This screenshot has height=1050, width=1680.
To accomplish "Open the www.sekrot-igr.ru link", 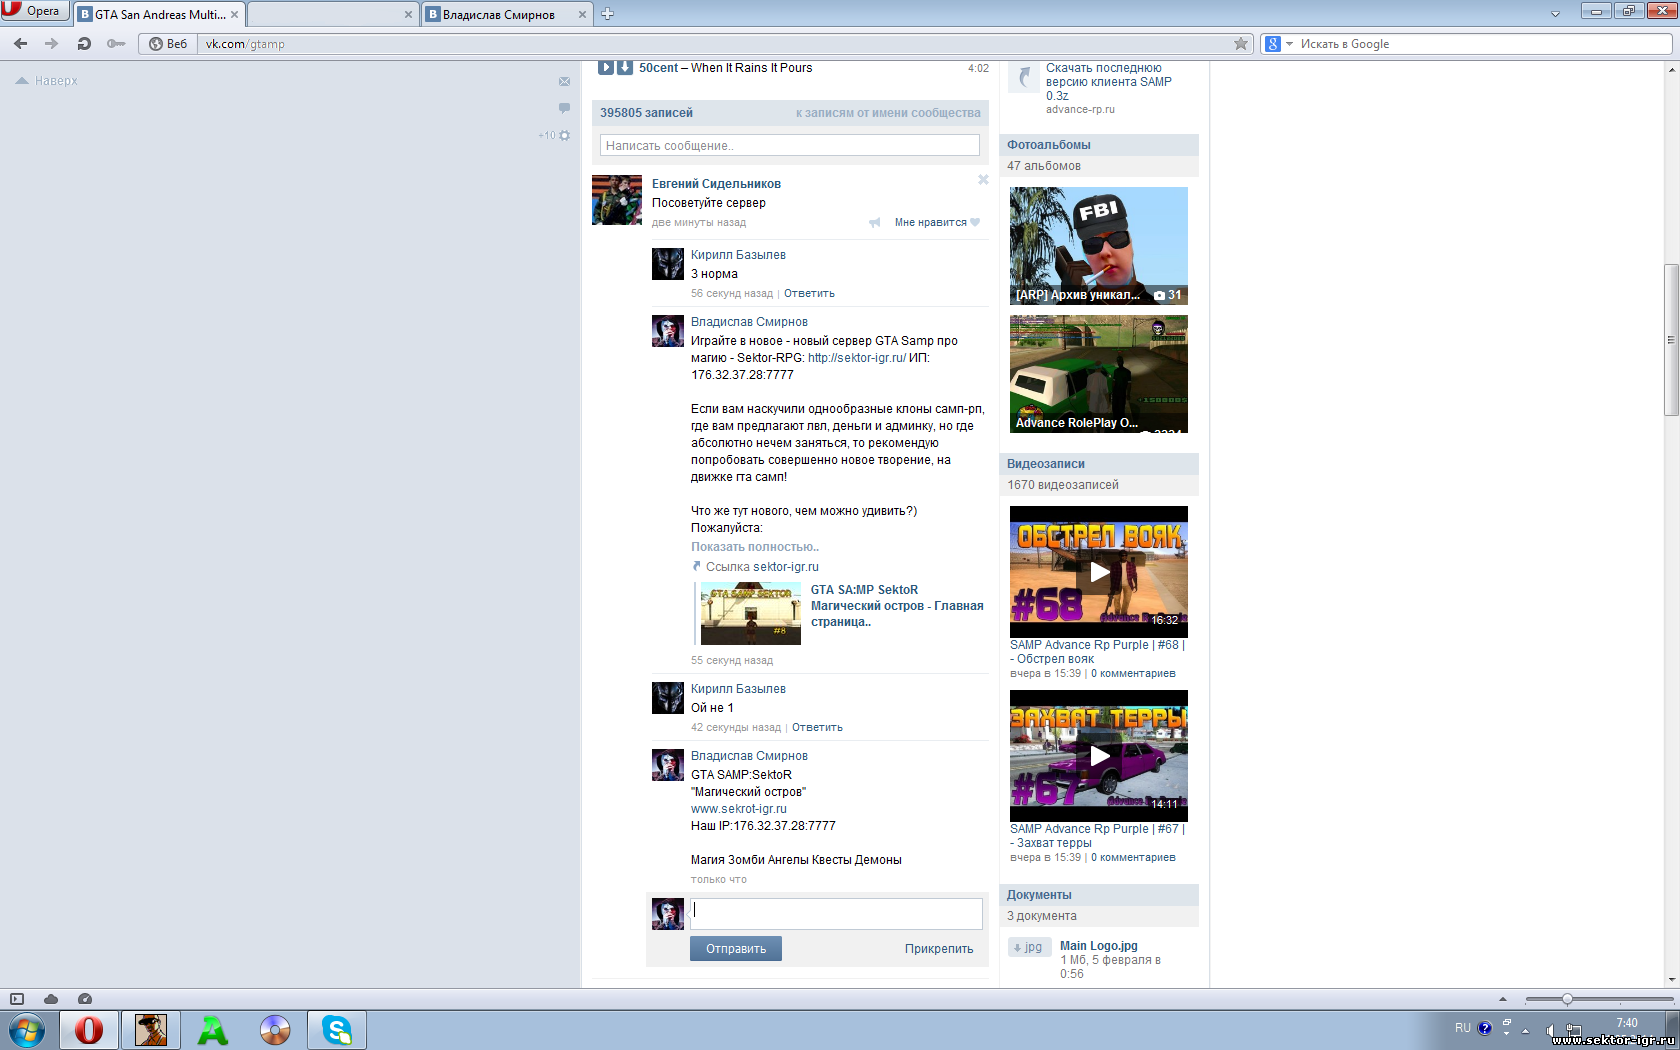I will pyautogui.click(x=739, y=809).
